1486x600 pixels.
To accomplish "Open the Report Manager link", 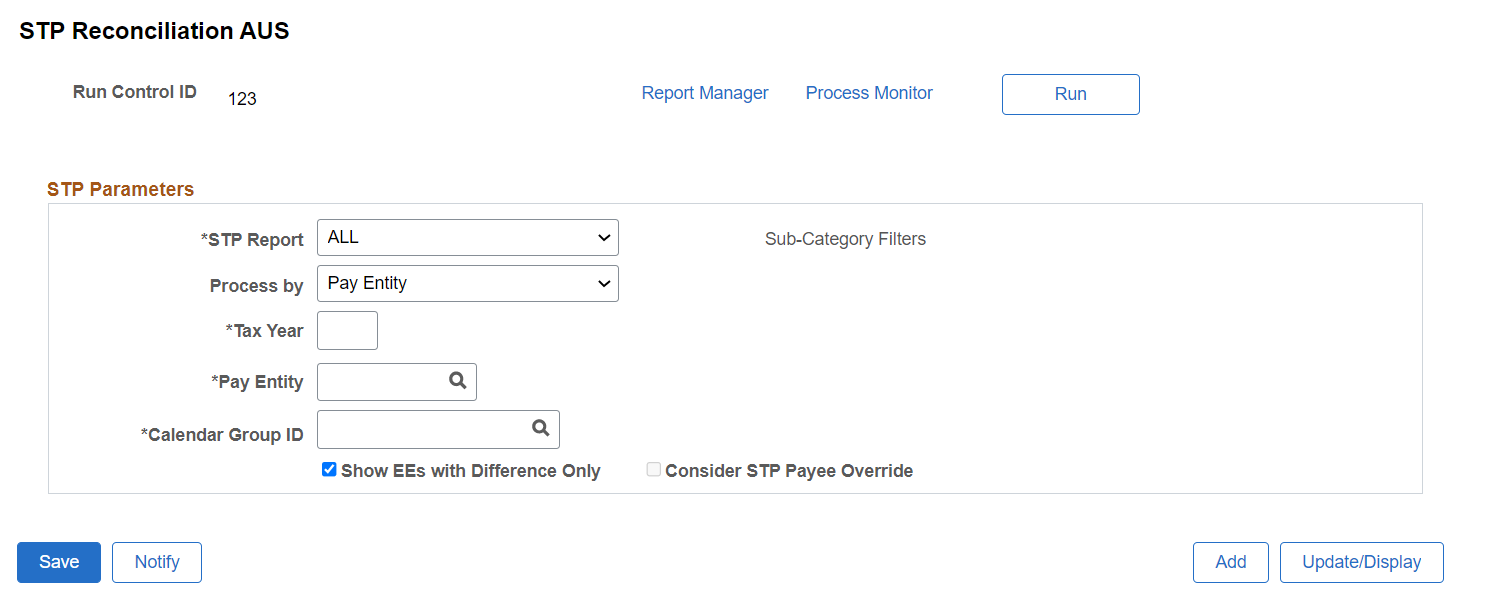I will 705,93.
